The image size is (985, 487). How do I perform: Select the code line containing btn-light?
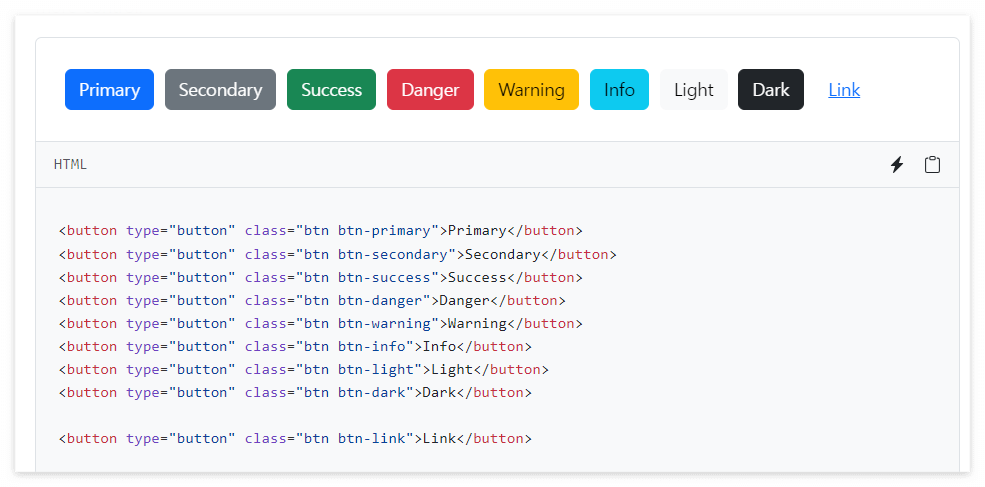[304, 369]
